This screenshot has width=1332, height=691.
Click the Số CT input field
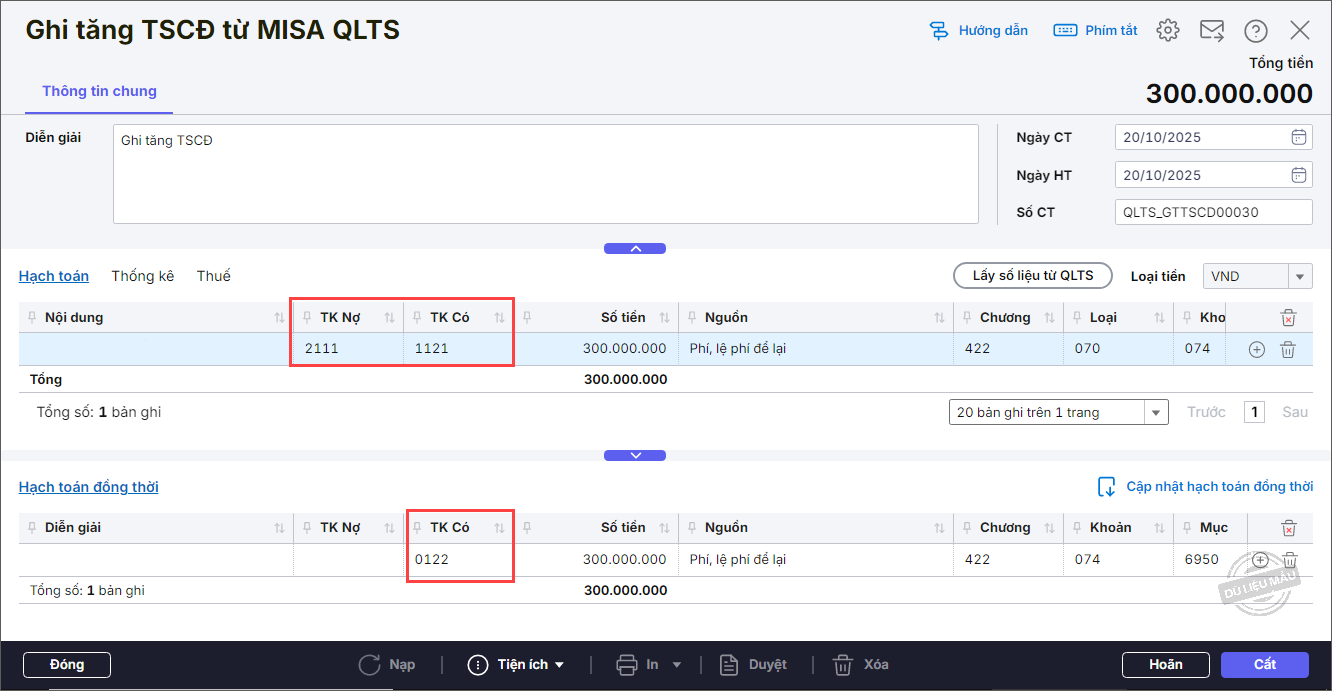coord(1213,212)
